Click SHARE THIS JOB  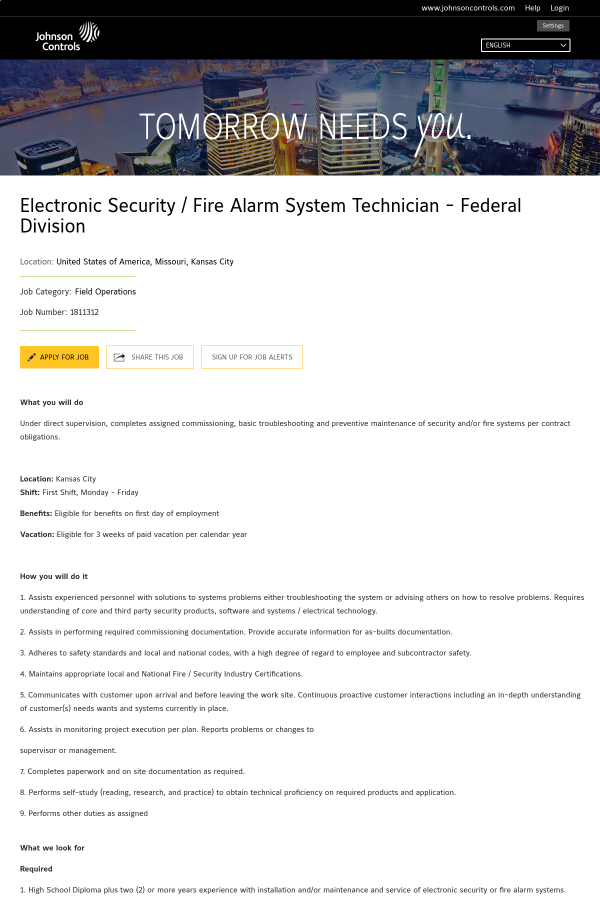tap(150, 357)
